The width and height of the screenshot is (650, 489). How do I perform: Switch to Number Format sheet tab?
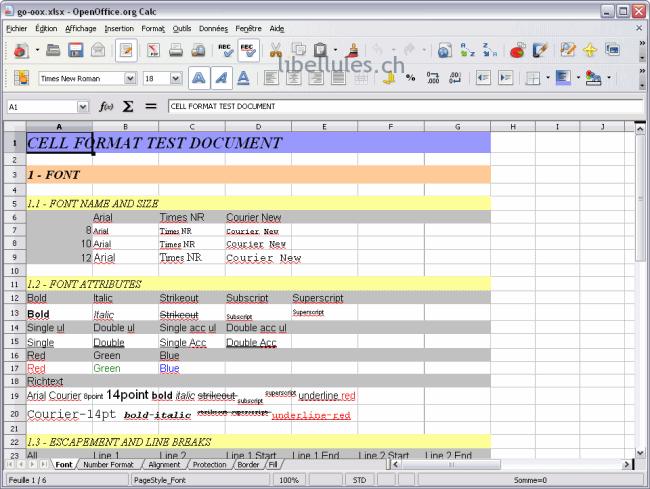(108, 465)
